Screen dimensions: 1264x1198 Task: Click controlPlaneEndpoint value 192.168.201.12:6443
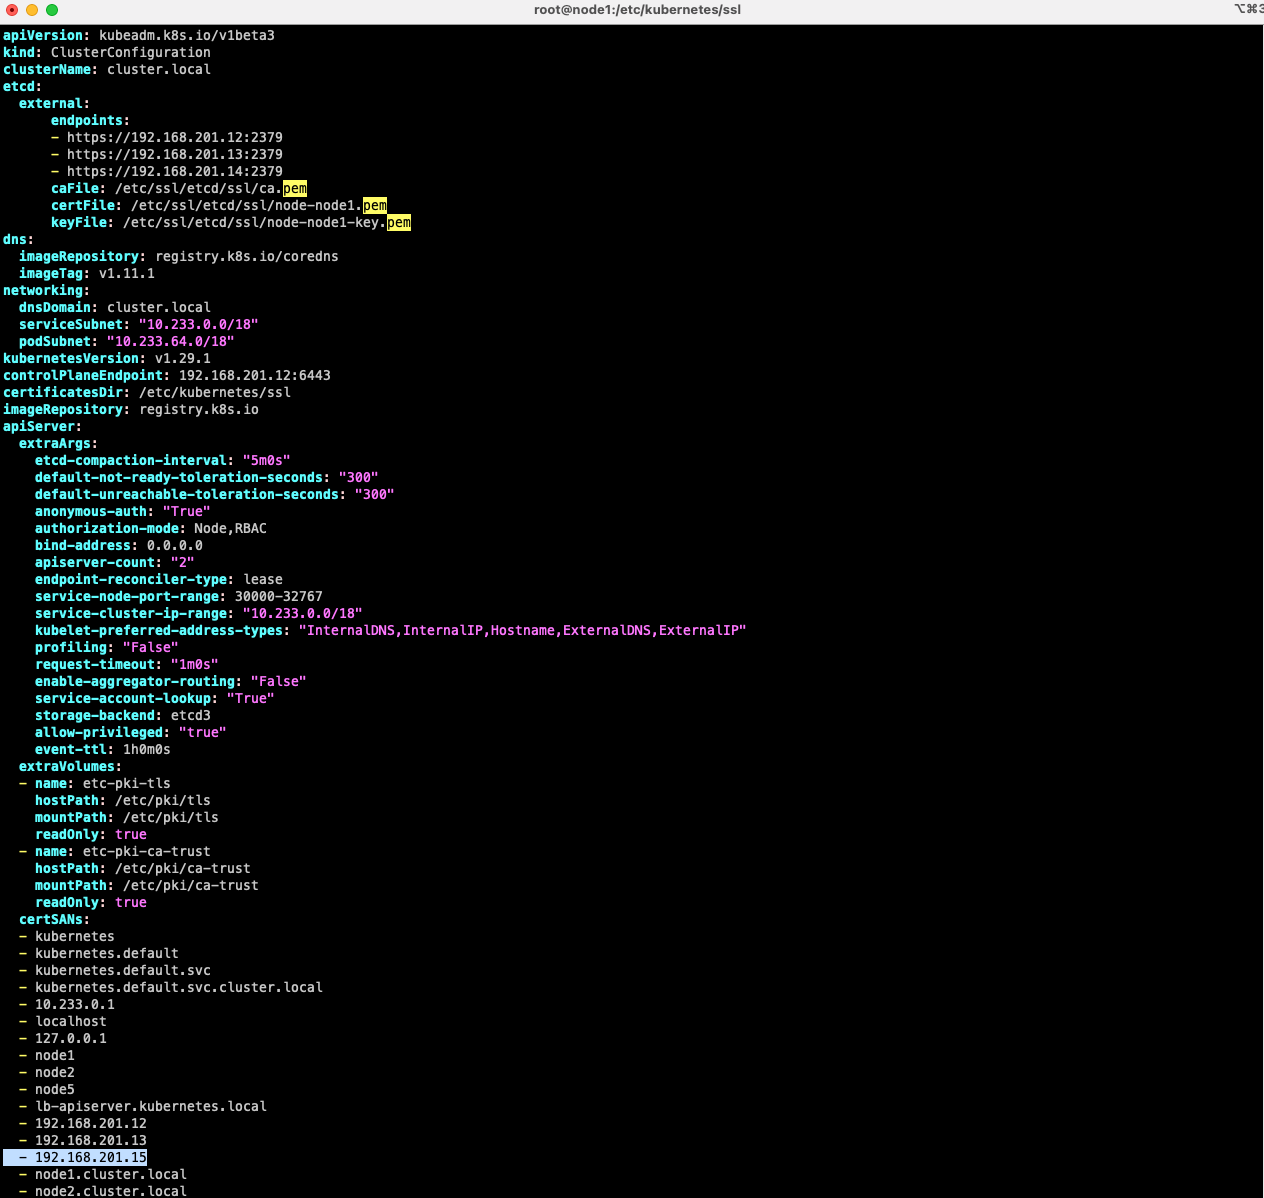(255, 375)
